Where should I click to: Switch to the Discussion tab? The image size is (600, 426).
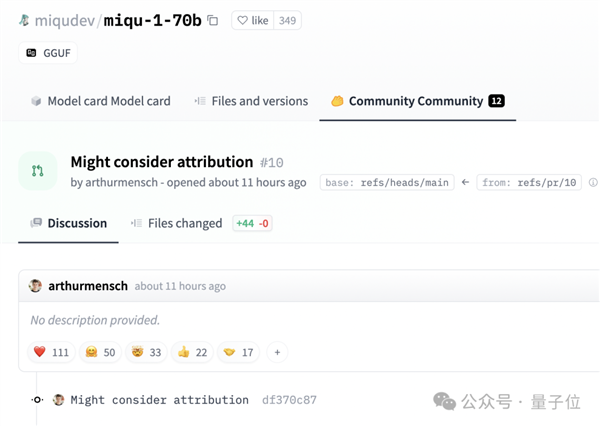coord(69,223)
